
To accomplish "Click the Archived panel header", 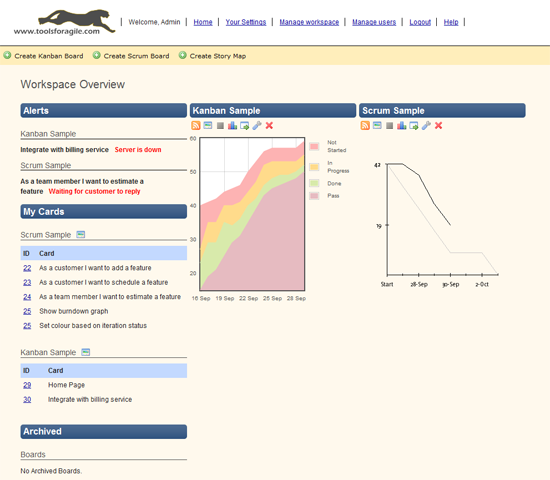I will (x=103, y=432).
